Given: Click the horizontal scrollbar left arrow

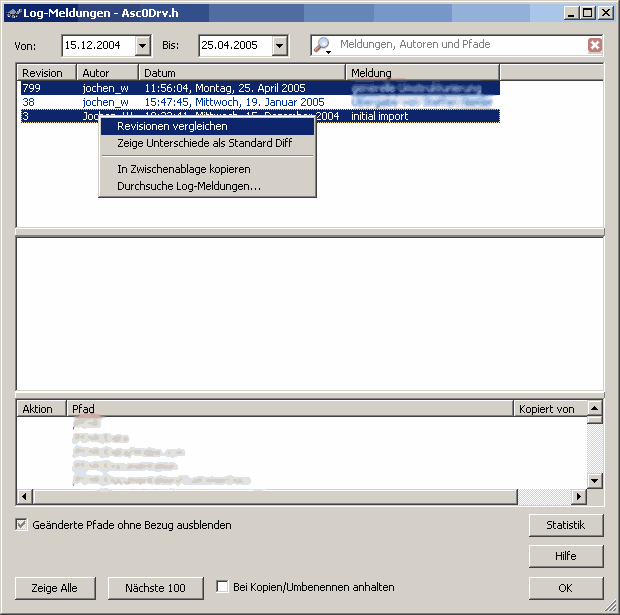Looking at the screenshot, I should point(25,496).
